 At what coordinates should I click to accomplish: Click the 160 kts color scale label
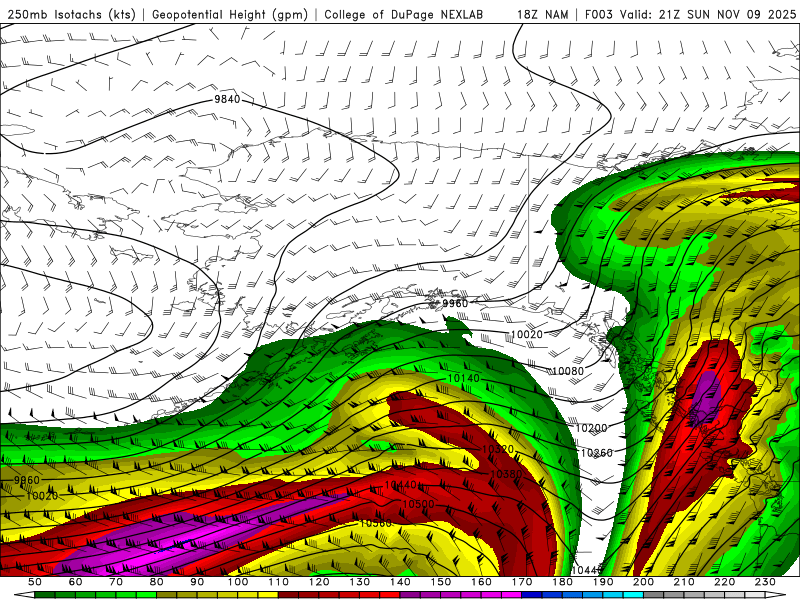tap(481, 582)
